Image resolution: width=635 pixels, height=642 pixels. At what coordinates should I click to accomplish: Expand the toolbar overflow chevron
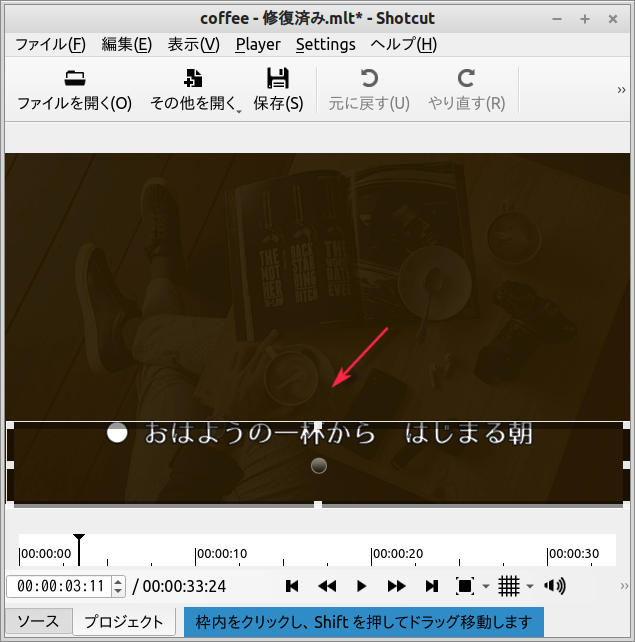tap(621, 90)
